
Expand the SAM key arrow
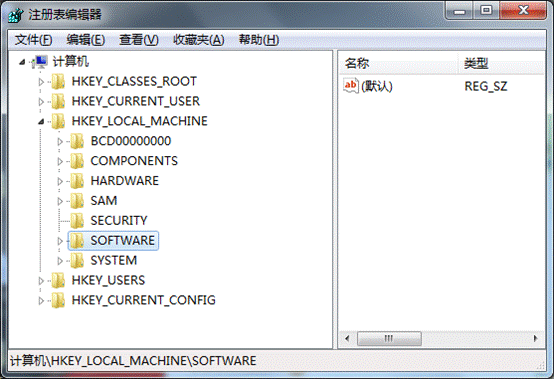tap(60, 201)
